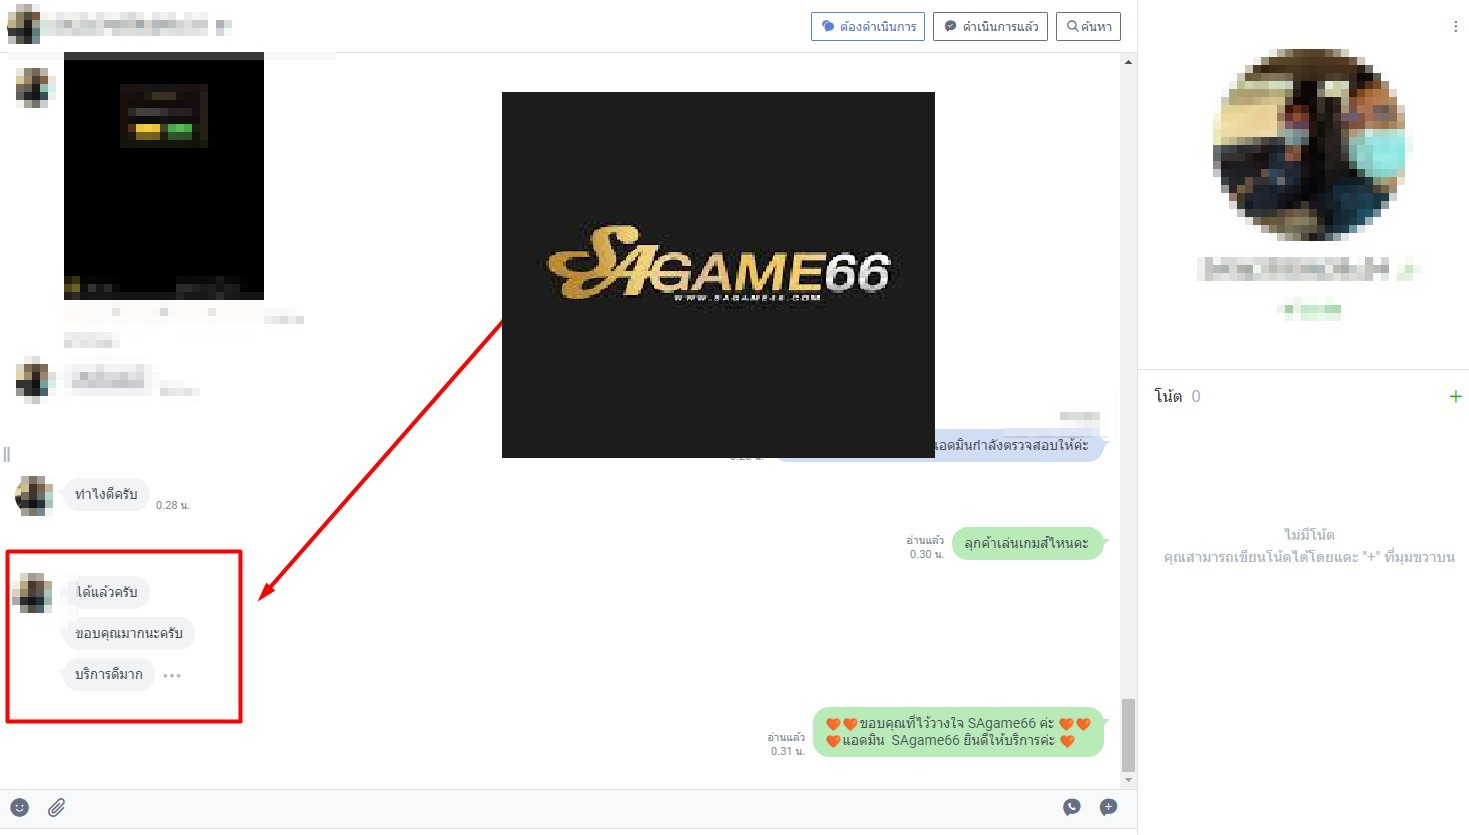Open the dark screenshot image in chat
The width and height of the screenshot is (1469, 835).
tap(164, 175)
